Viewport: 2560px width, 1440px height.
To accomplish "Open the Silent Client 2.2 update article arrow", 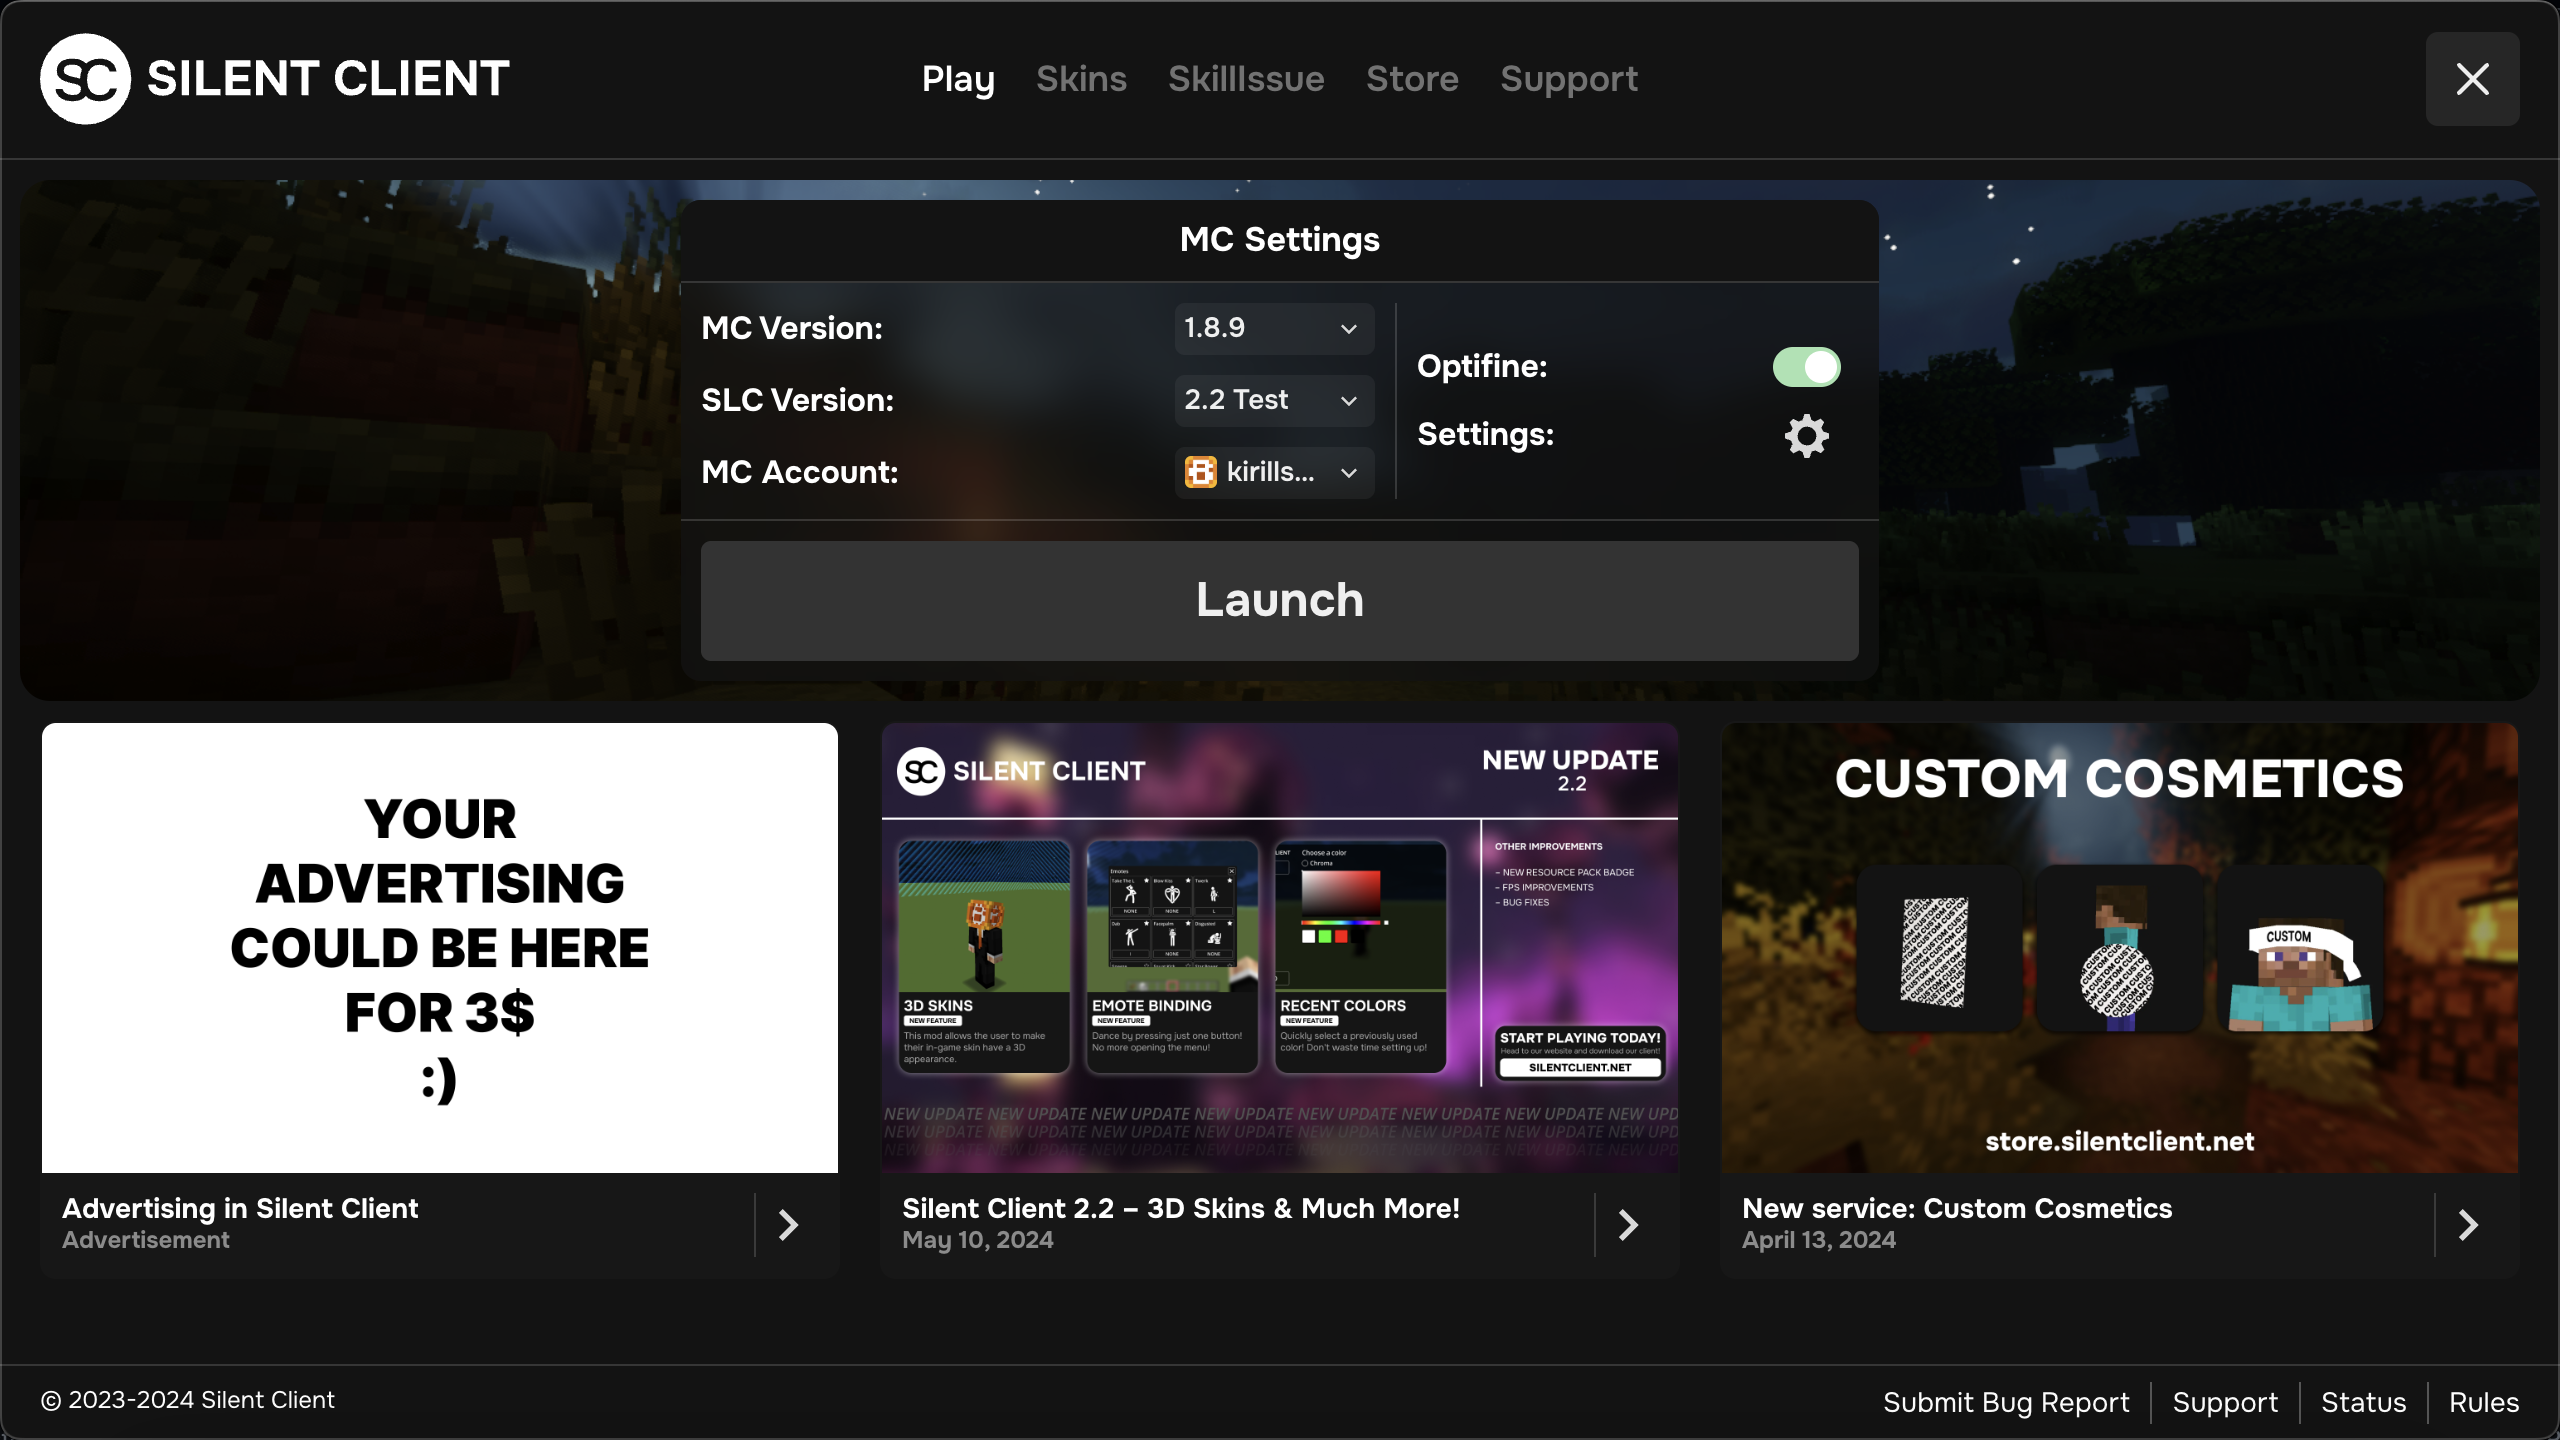I will click(1628, 1224).
